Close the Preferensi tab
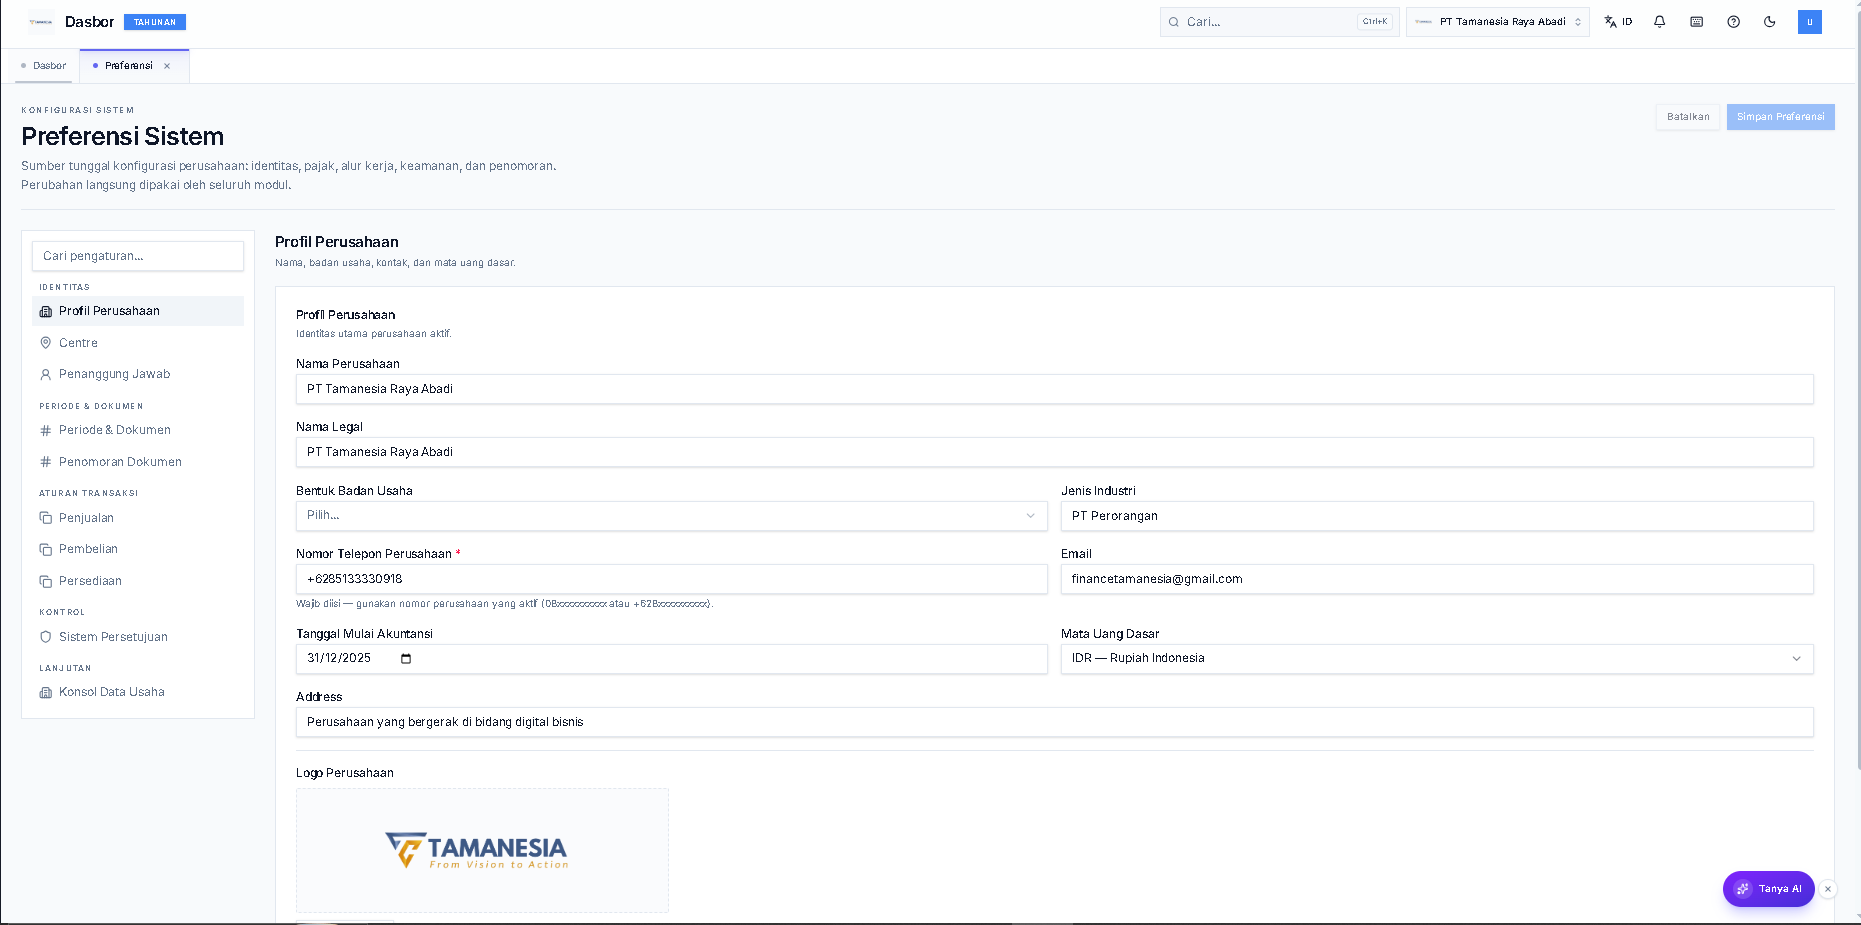The image size is (1861, 925). point(167,66)
